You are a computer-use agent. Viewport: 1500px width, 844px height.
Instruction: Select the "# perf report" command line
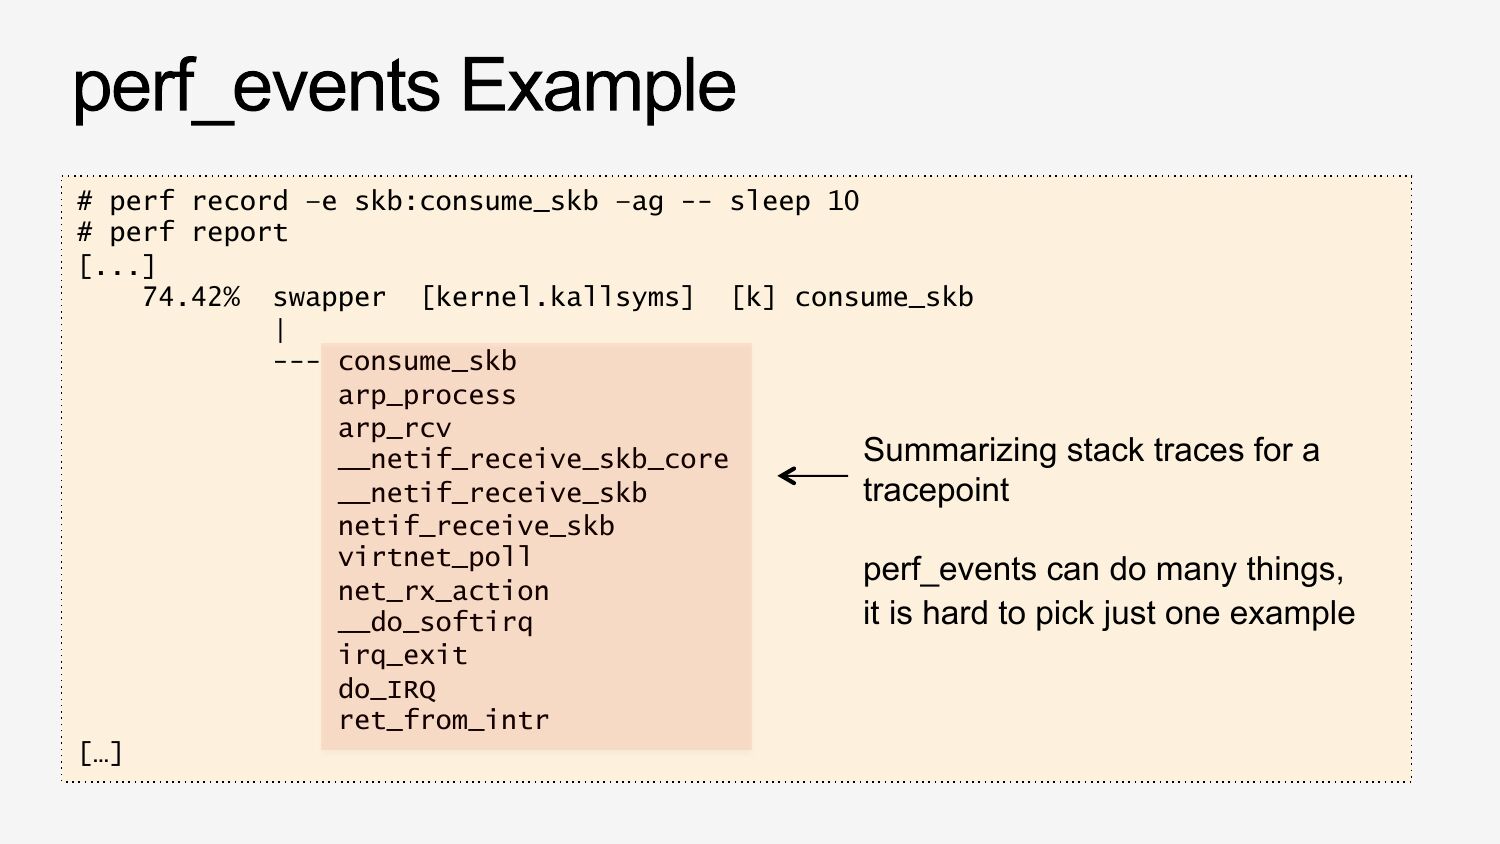183,233
